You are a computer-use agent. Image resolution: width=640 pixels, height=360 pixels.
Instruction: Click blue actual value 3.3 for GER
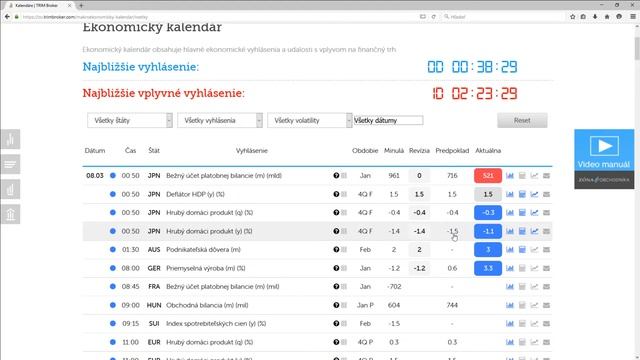tap(488, 268)
